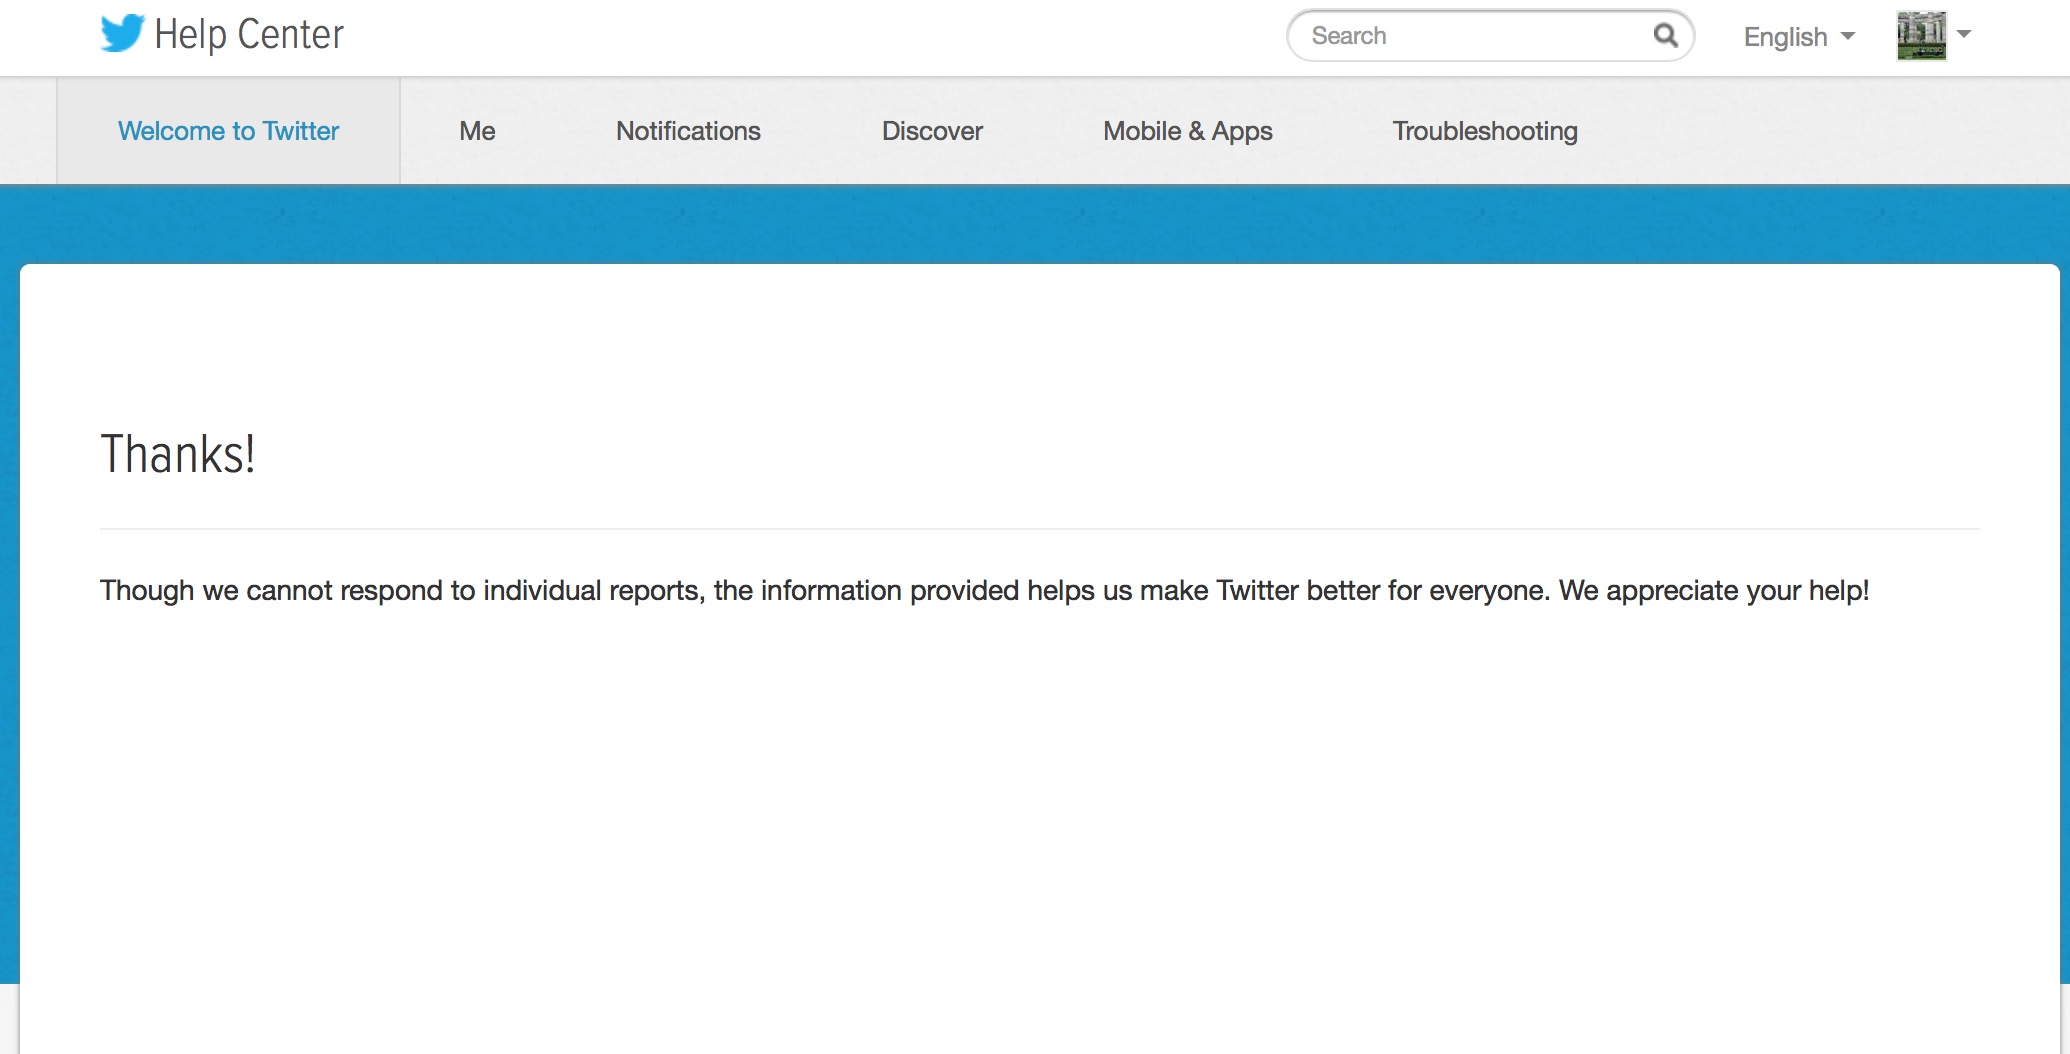Image resolution: width=2070 pixels, height=1054 pixels.
Task: Click the Twitter bird logo
Action: [120, 33]
